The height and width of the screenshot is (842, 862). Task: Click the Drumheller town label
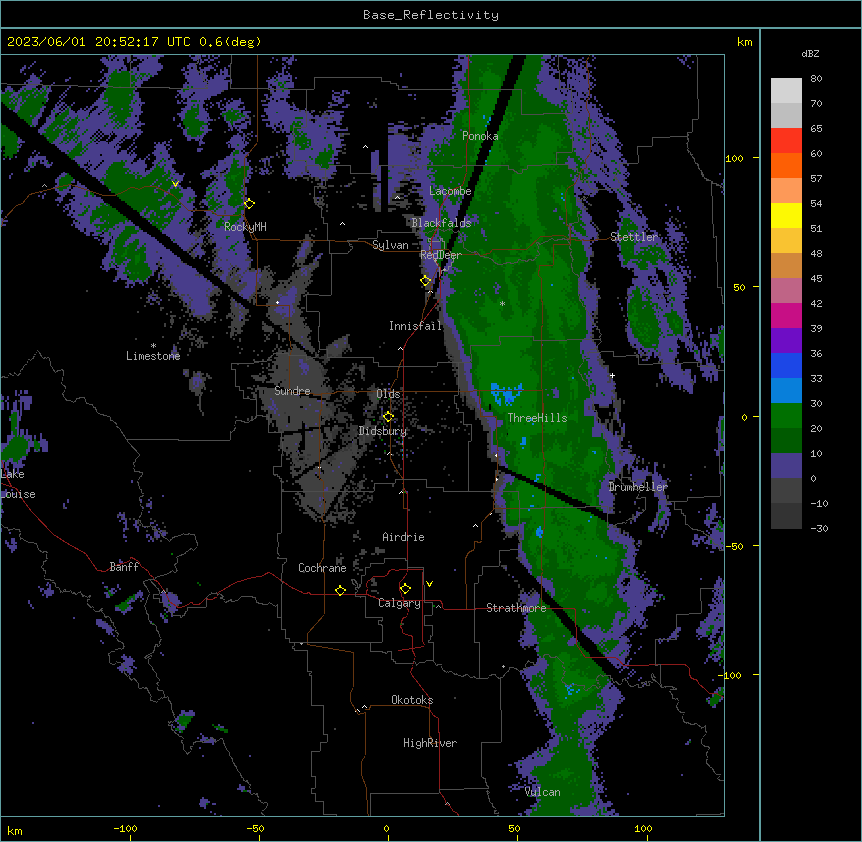click(638, 486)
